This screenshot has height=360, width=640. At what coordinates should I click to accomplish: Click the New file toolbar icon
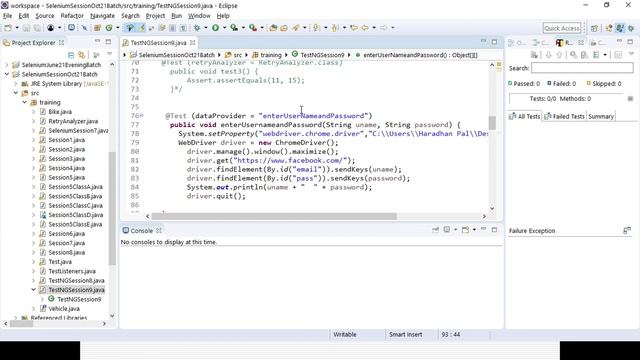pyautogui.click(x=8, y=28)
